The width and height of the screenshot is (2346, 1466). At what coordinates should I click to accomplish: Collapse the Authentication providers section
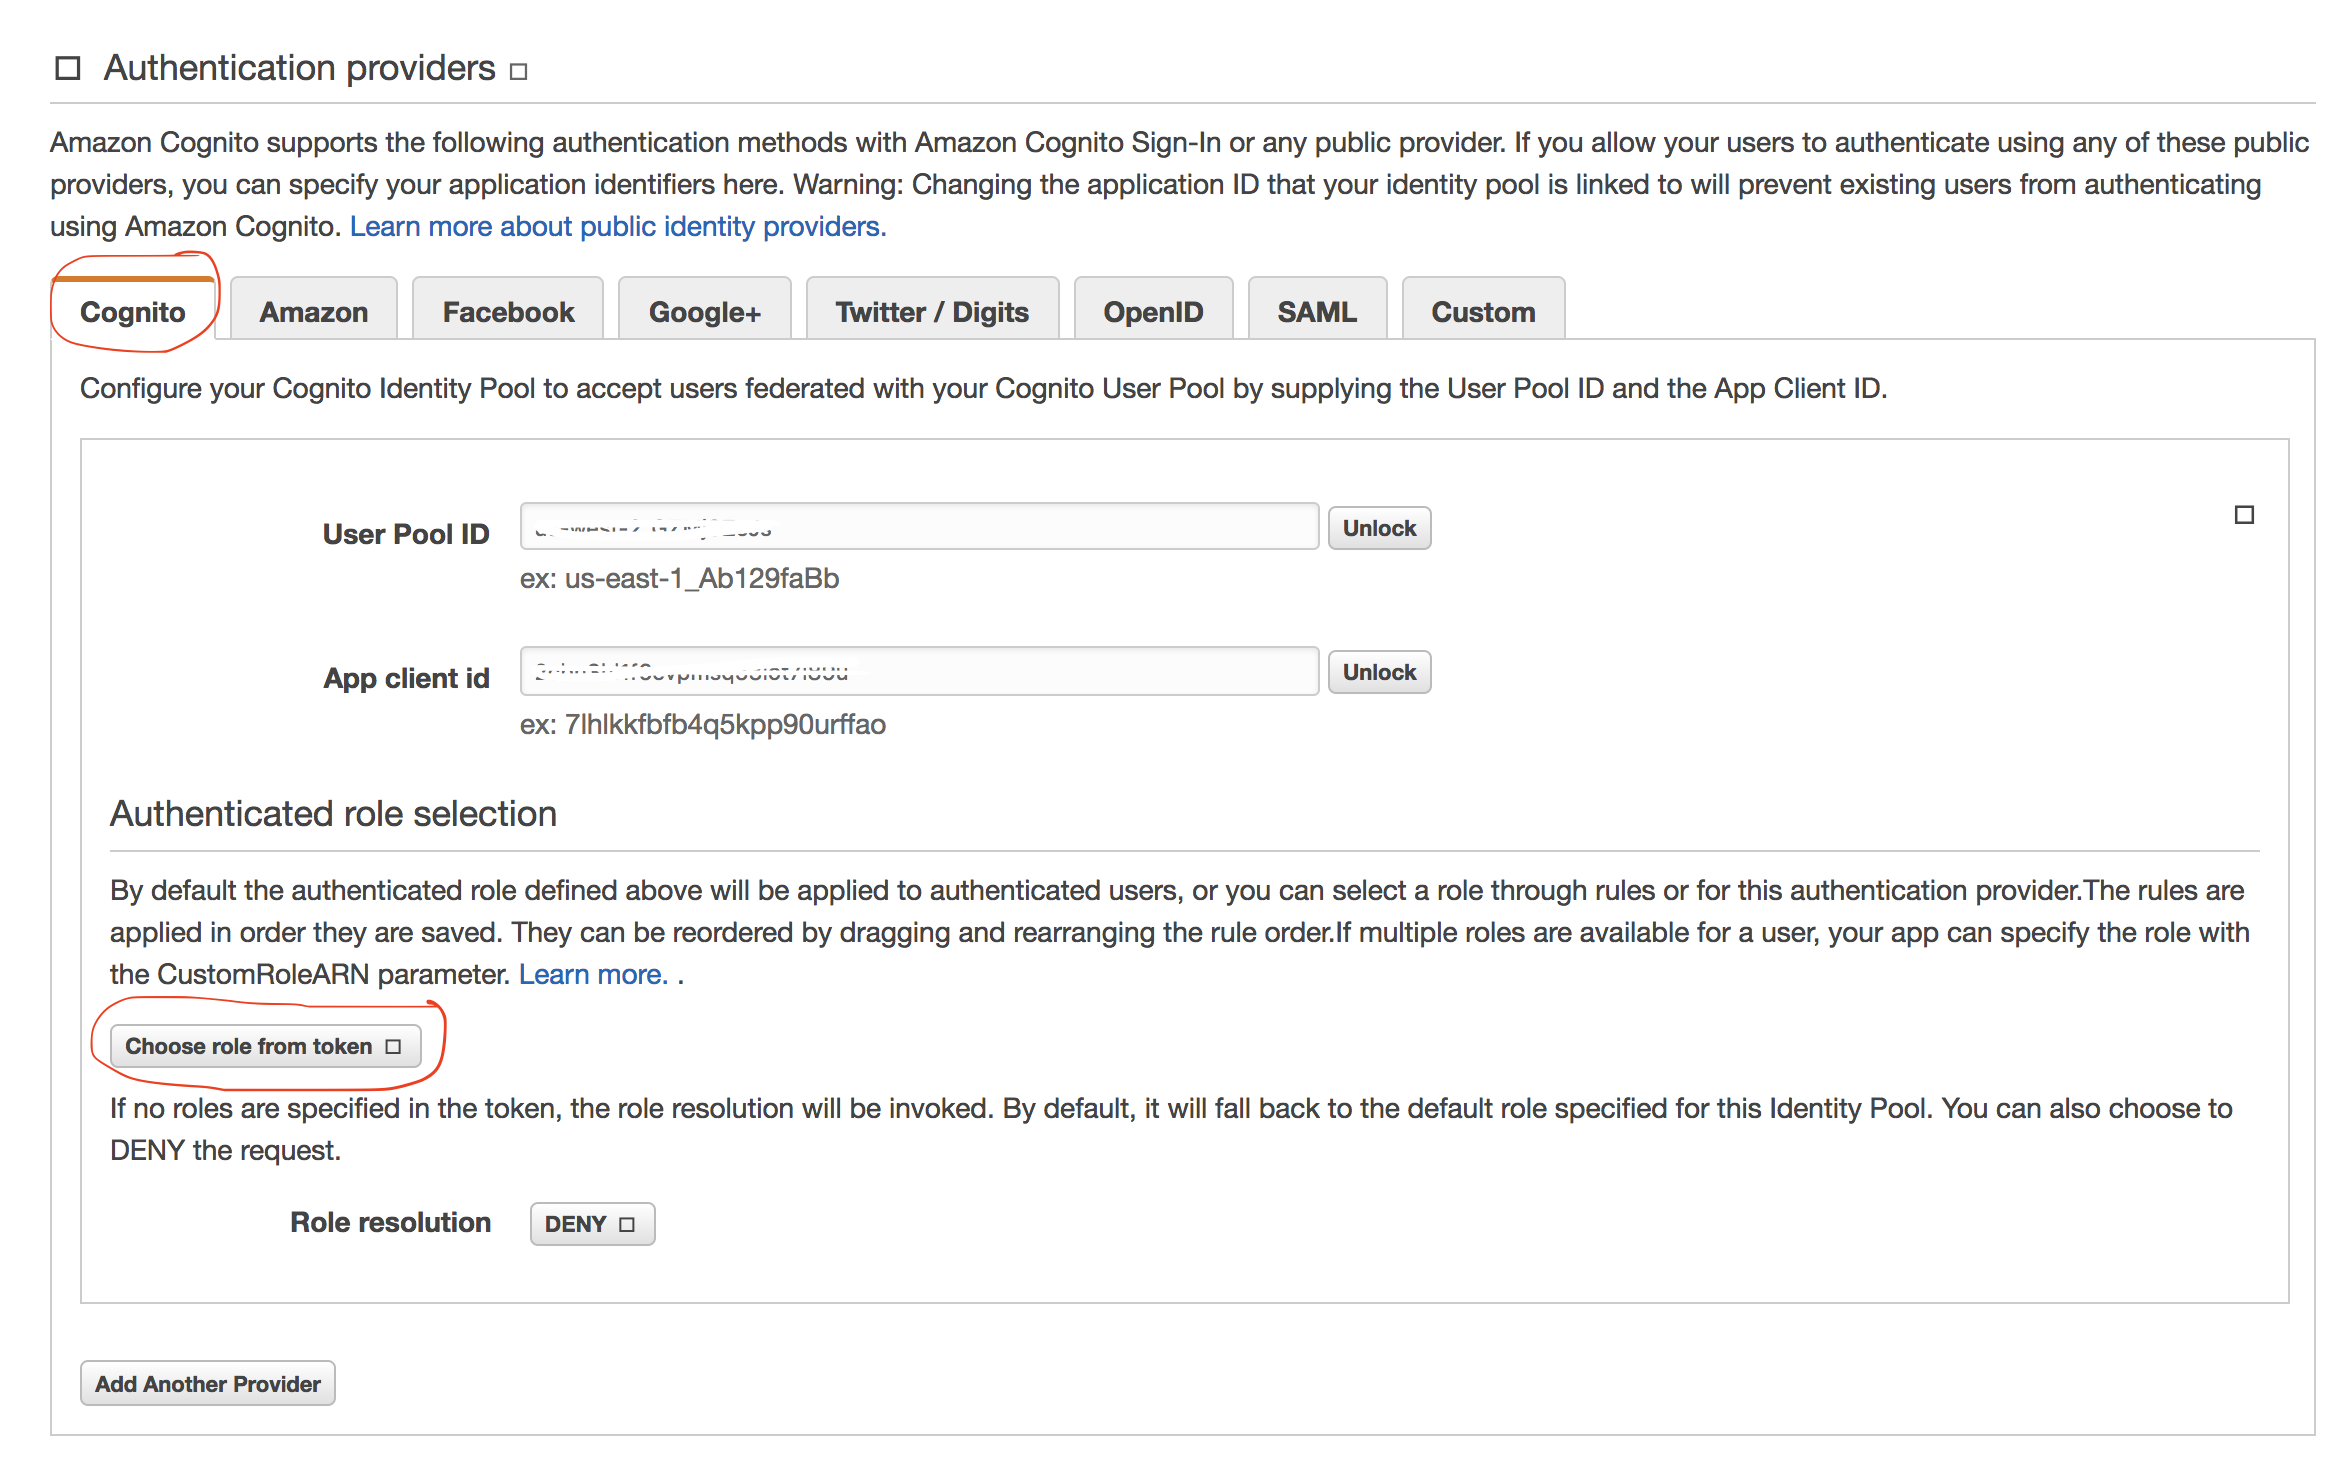pos(69,66)
